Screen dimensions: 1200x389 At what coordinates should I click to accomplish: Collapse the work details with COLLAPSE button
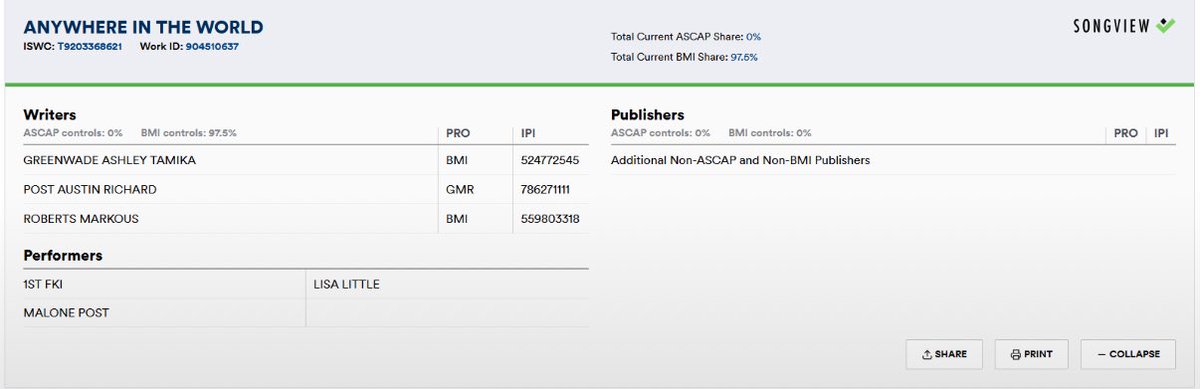click(x=1128, y=354)
